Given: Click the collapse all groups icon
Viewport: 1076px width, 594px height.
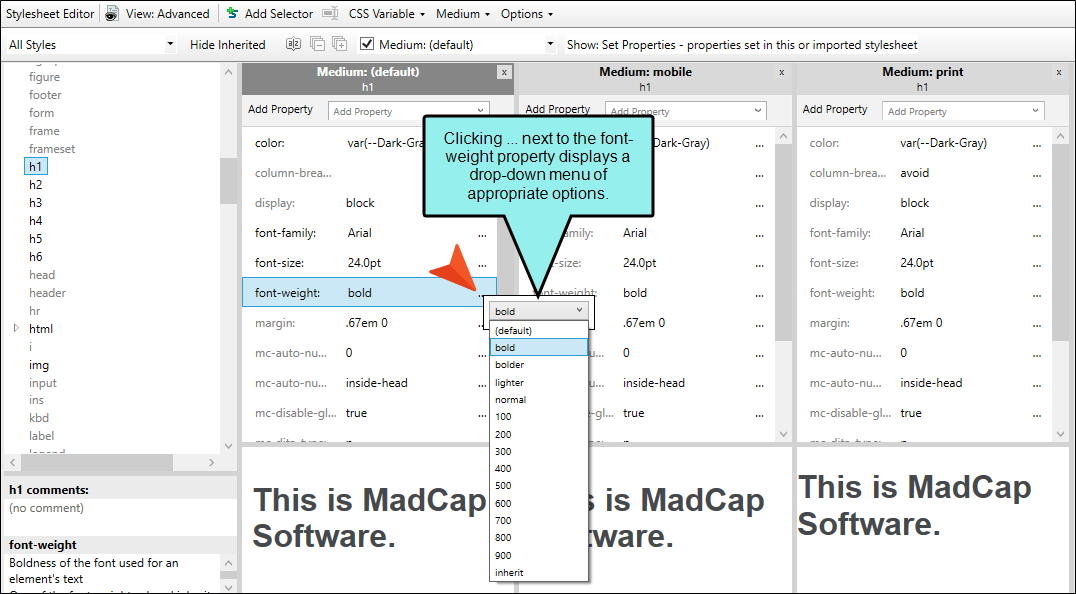Looking at the screenshot, I should [x=317, y=45].
